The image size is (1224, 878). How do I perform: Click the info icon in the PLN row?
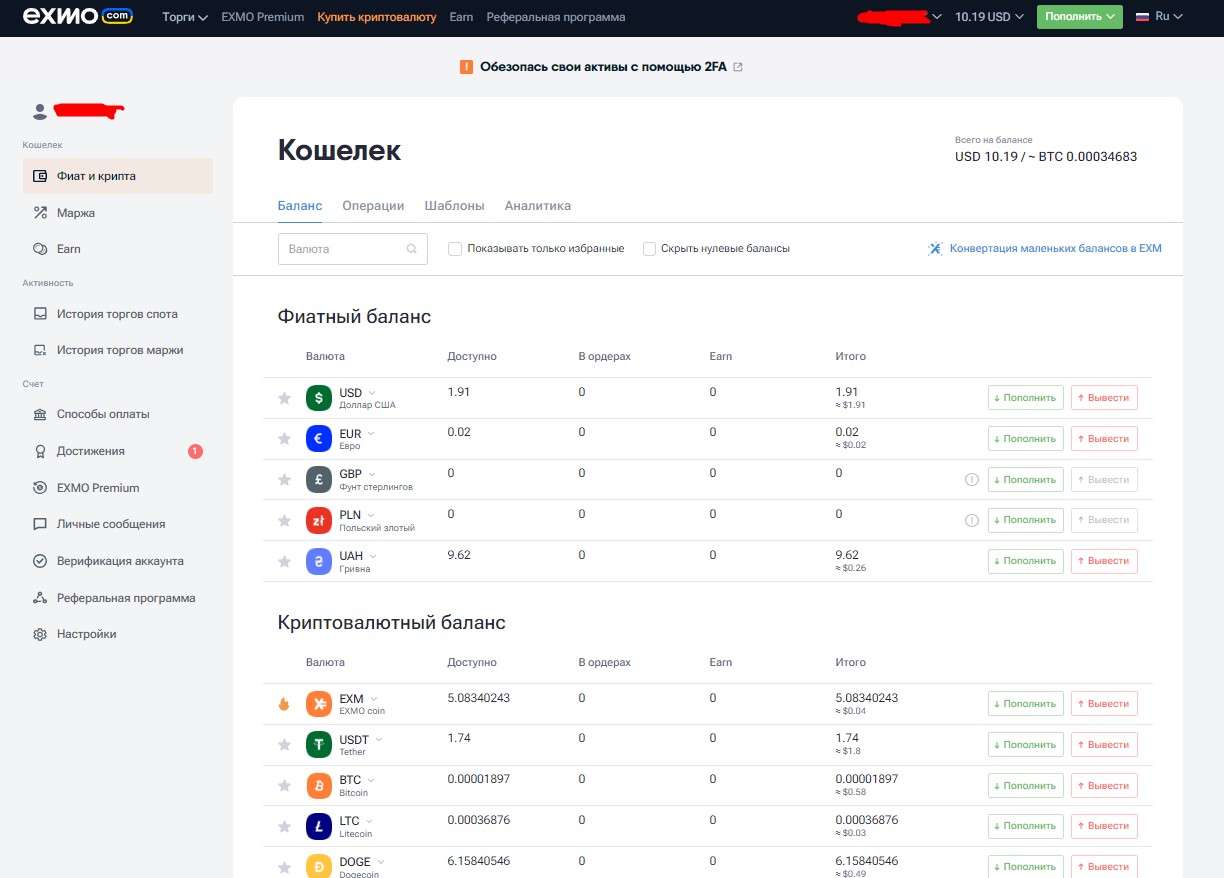point(971,520)
